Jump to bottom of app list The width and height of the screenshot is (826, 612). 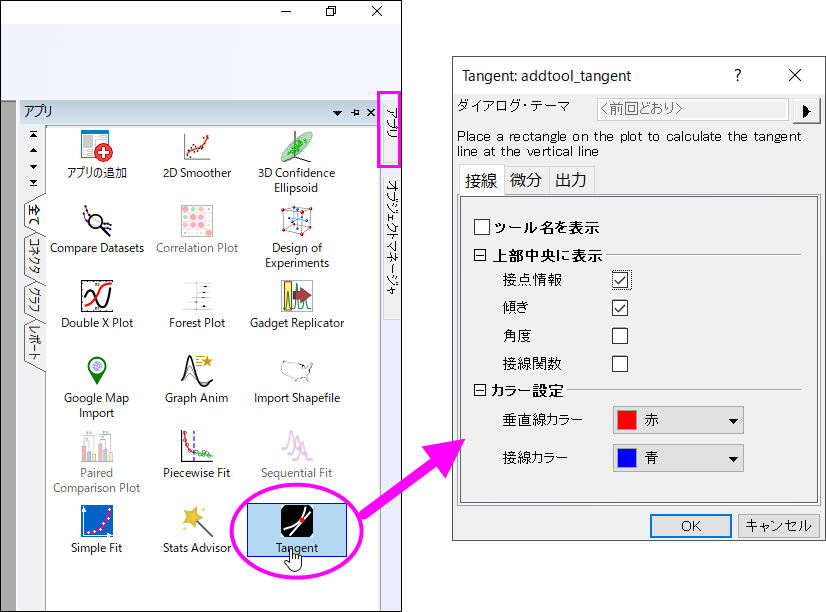[x=34, y=183]
